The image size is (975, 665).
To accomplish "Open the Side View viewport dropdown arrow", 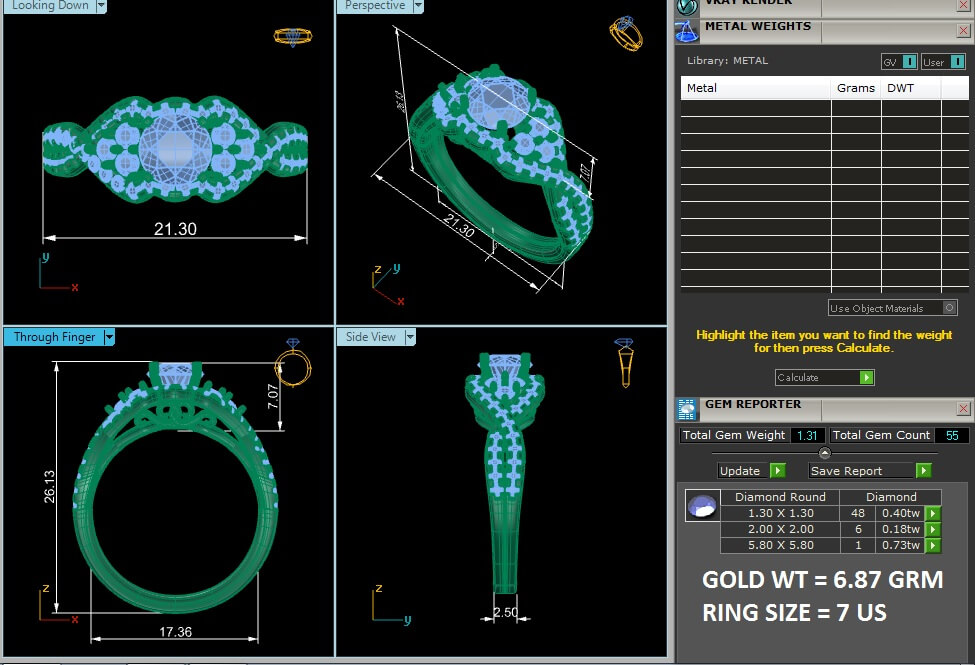I will 410,337.
